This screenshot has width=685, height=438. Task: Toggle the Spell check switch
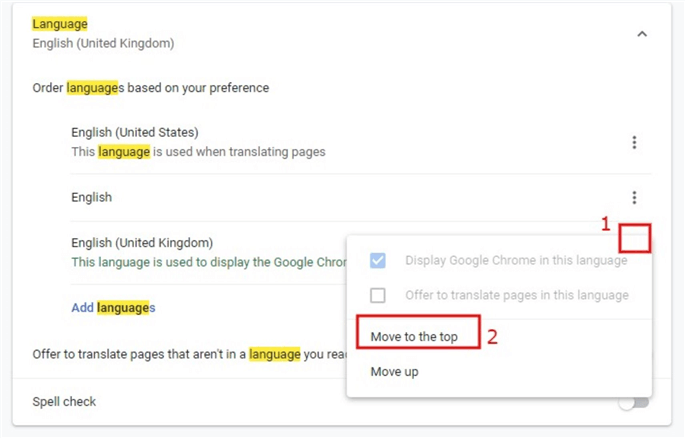[x=634, y=402]
